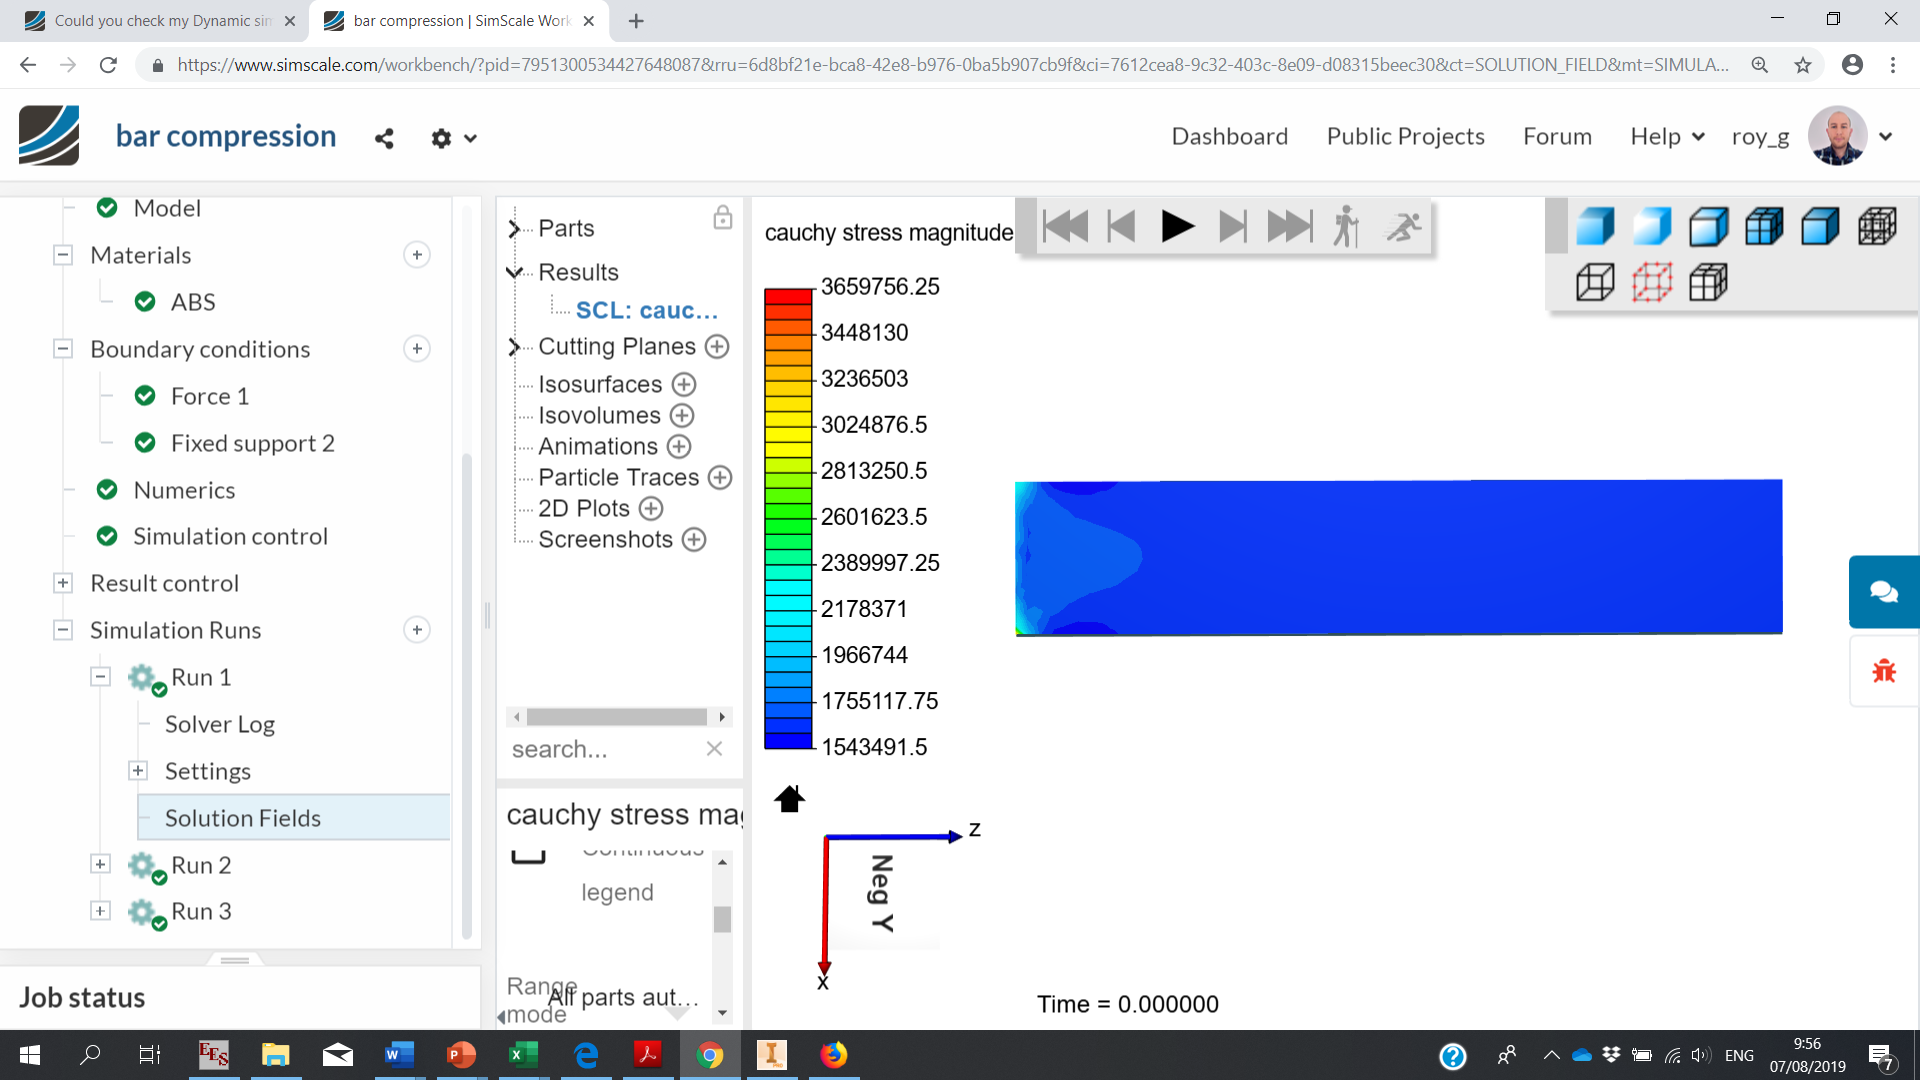Open the Solver Log item
This screenshot has height=1080, width=1920.
[x=219, y=724]
